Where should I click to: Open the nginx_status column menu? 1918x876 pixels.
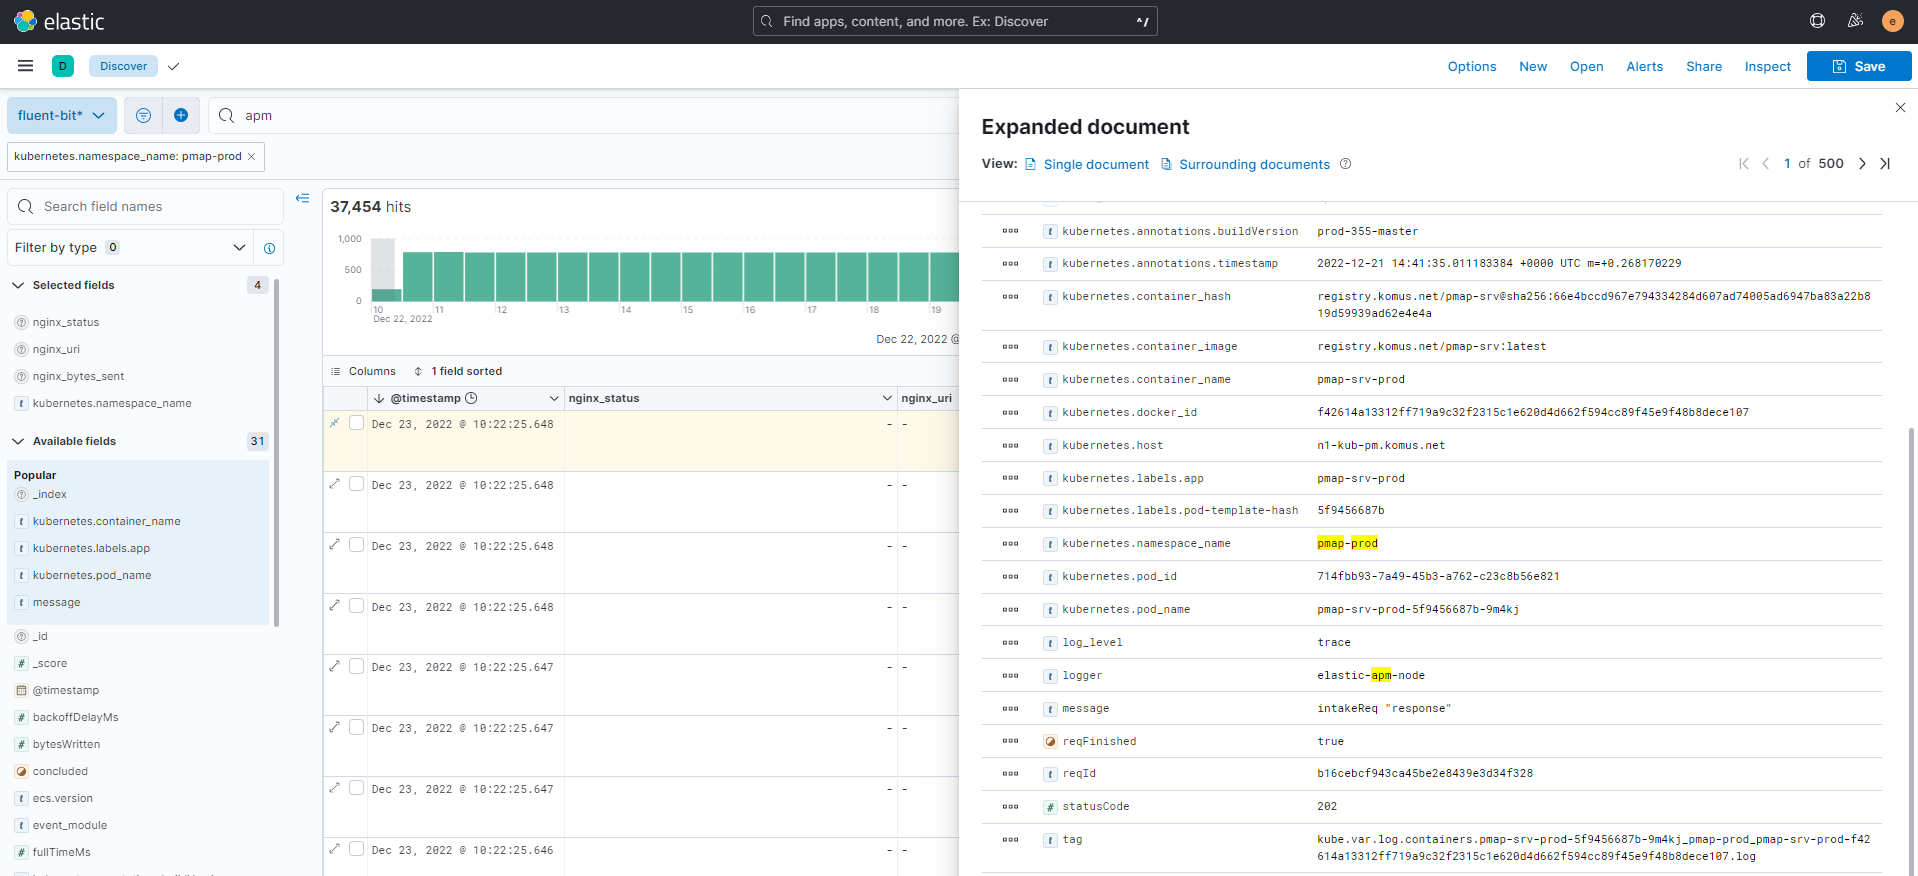click(x=887, y=398)
